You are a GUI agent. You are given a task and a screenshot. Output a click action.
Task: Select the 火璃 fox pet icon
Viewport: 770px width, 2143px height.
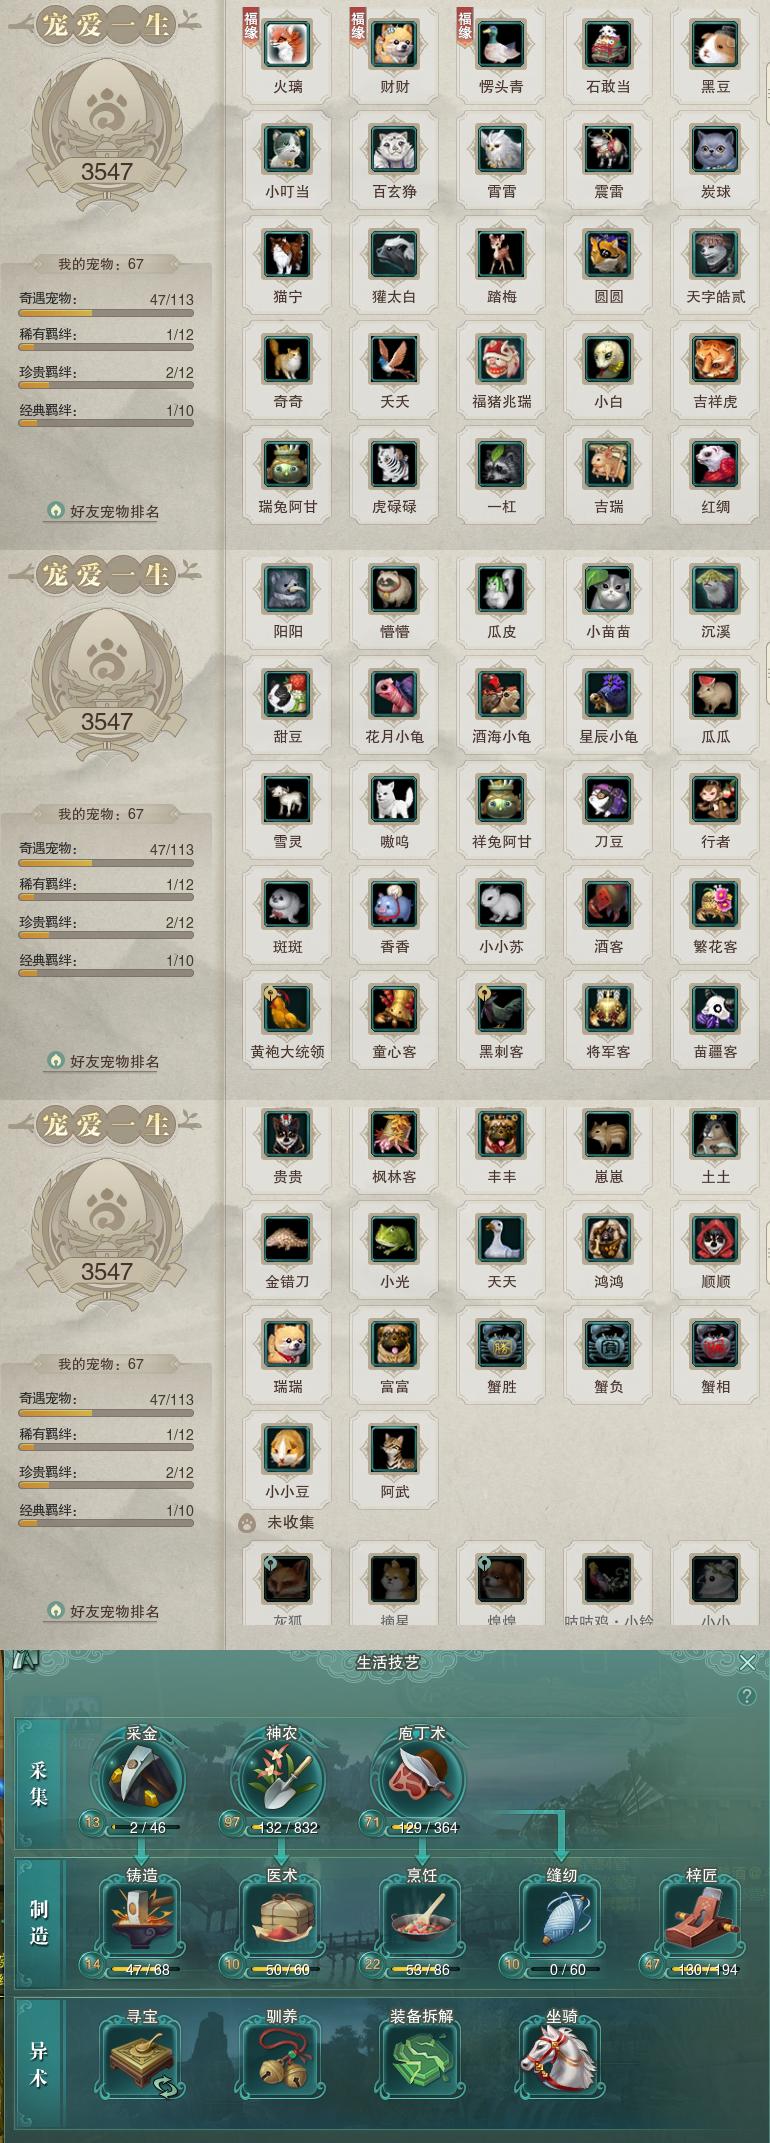[287, 45]
